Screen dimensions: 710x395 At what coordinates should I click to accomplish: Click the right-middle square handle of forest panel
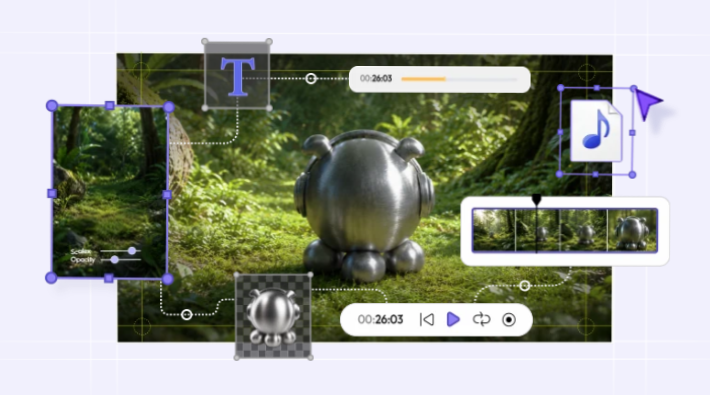coord(167,194)
